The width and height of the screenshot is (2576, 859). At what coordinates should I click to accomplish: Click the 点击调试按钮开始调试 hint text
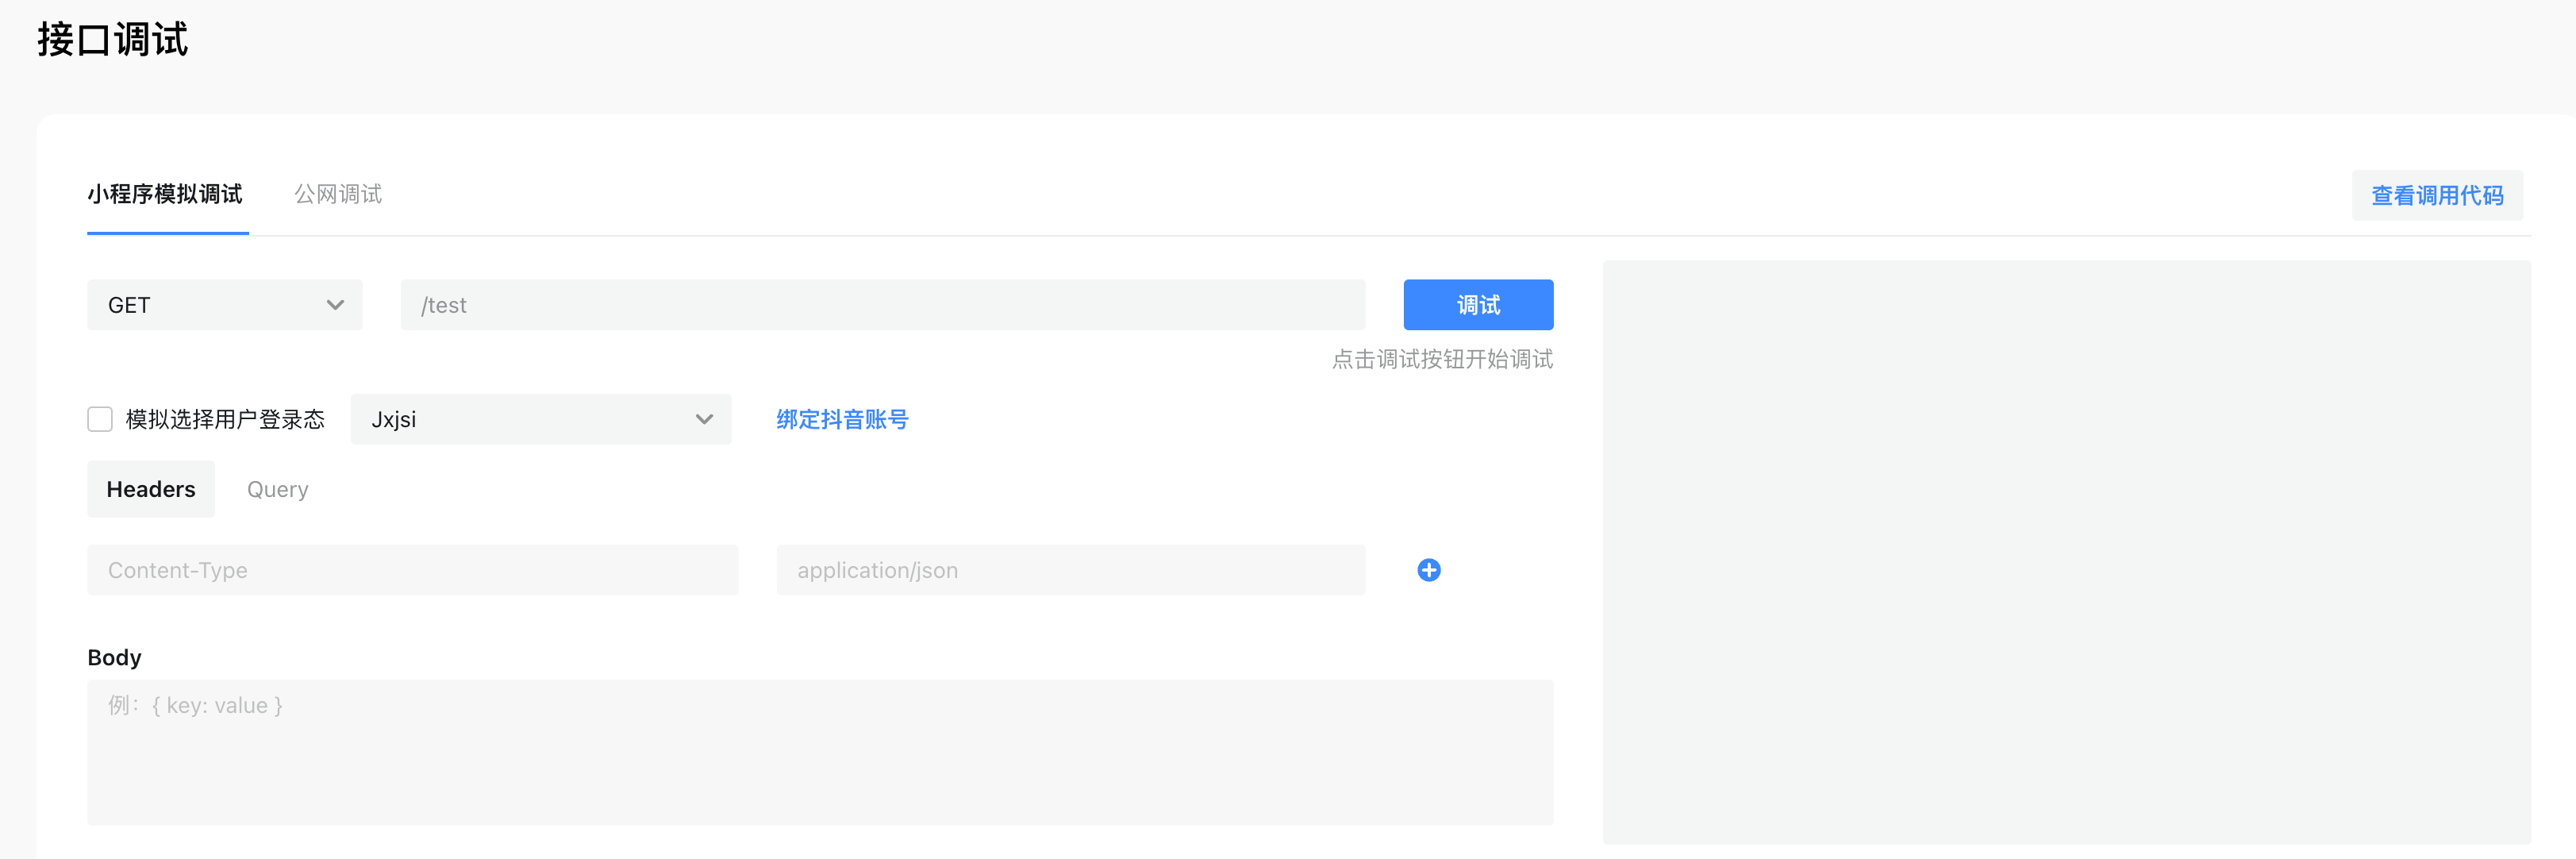click(1442, 359)
